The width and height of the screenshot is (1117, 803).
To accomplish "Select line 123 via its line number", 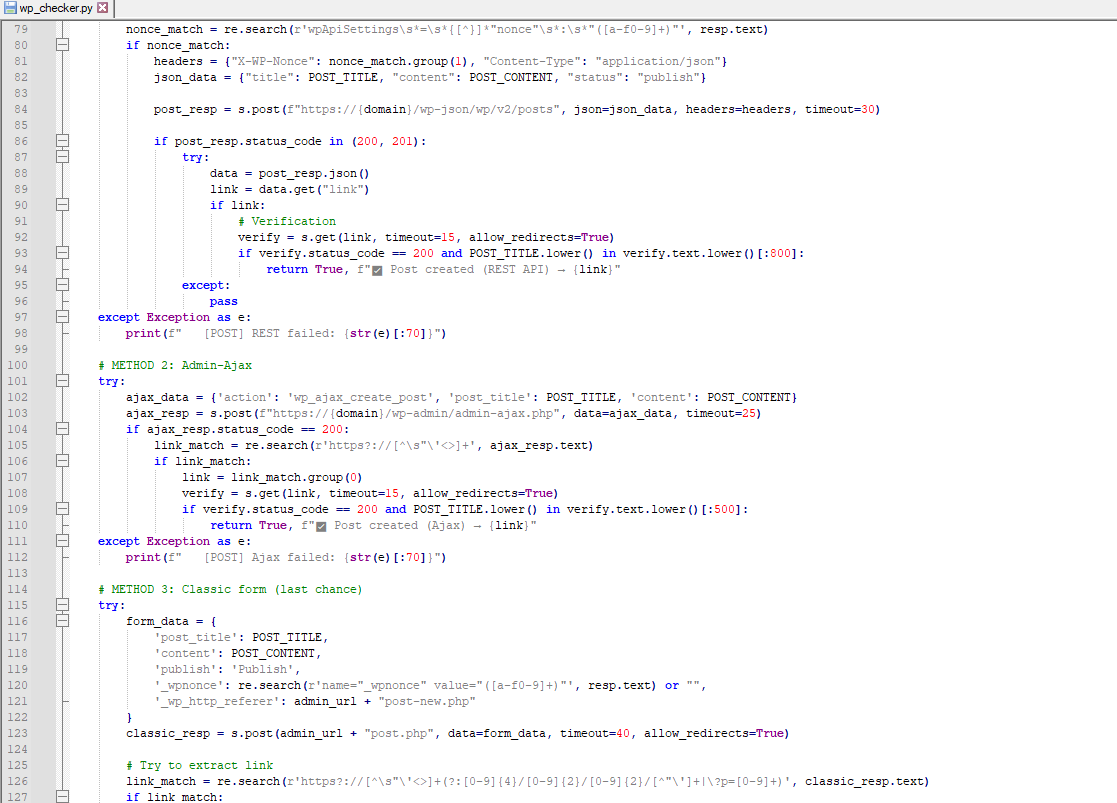I will 18,733.
